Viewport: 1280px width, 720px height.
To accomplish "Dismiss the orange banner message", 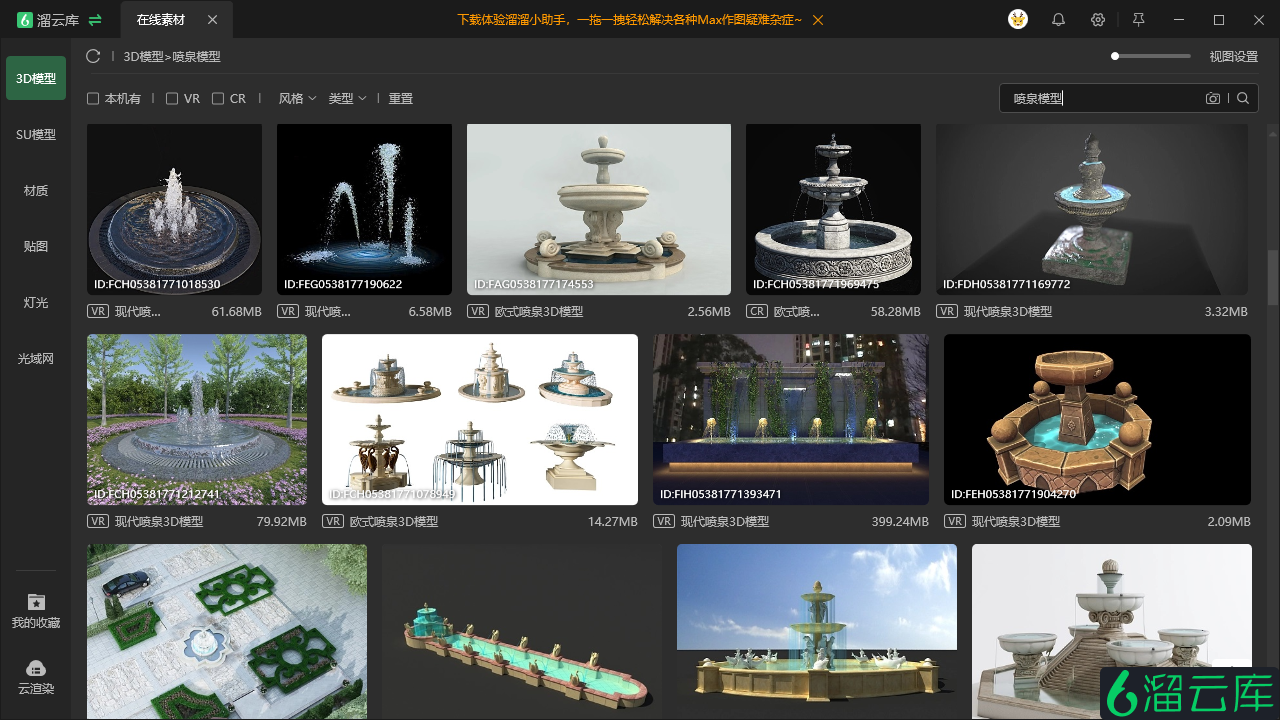I will (x=818, y=20).
